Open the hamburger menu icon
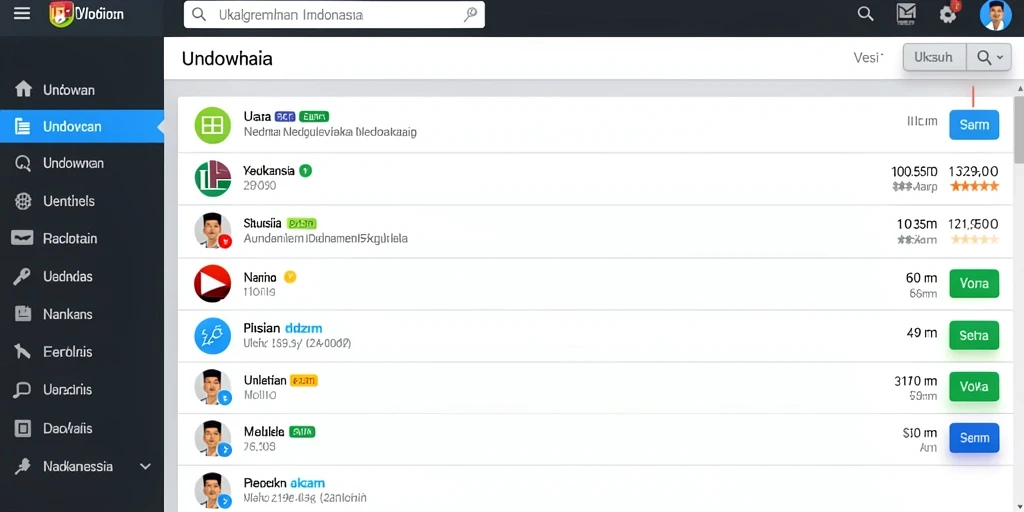Screen dimensions: 1024x512 (x=22, y=14)
